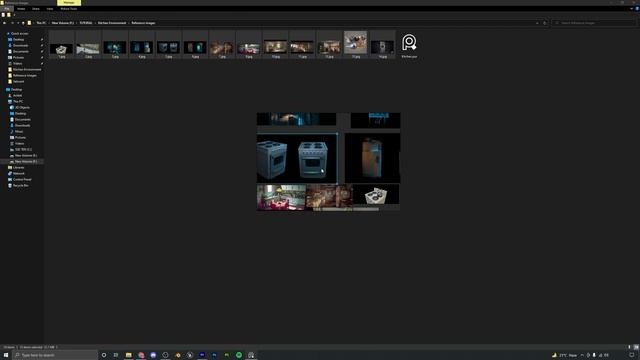
Task: Open the Windows Start menu
Action: (x=6, y=355)
